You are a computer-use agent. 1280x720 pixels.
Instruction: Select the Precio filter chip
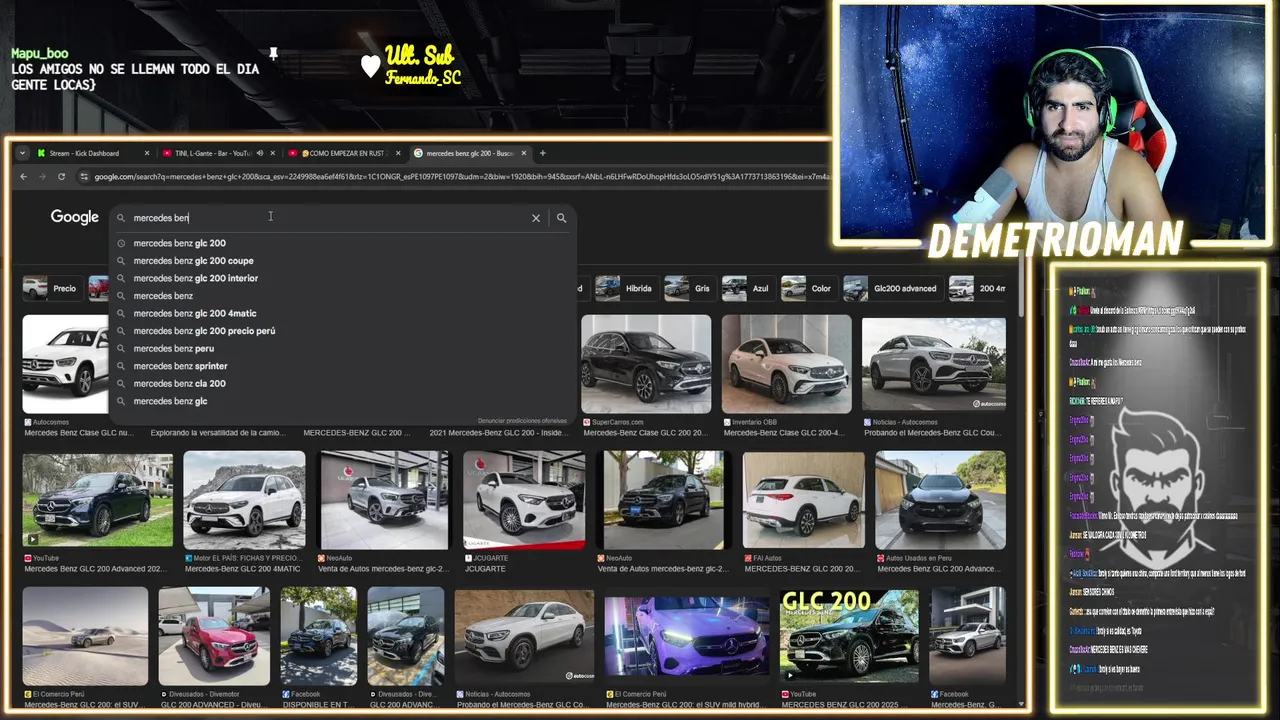(x=51, y=288)
